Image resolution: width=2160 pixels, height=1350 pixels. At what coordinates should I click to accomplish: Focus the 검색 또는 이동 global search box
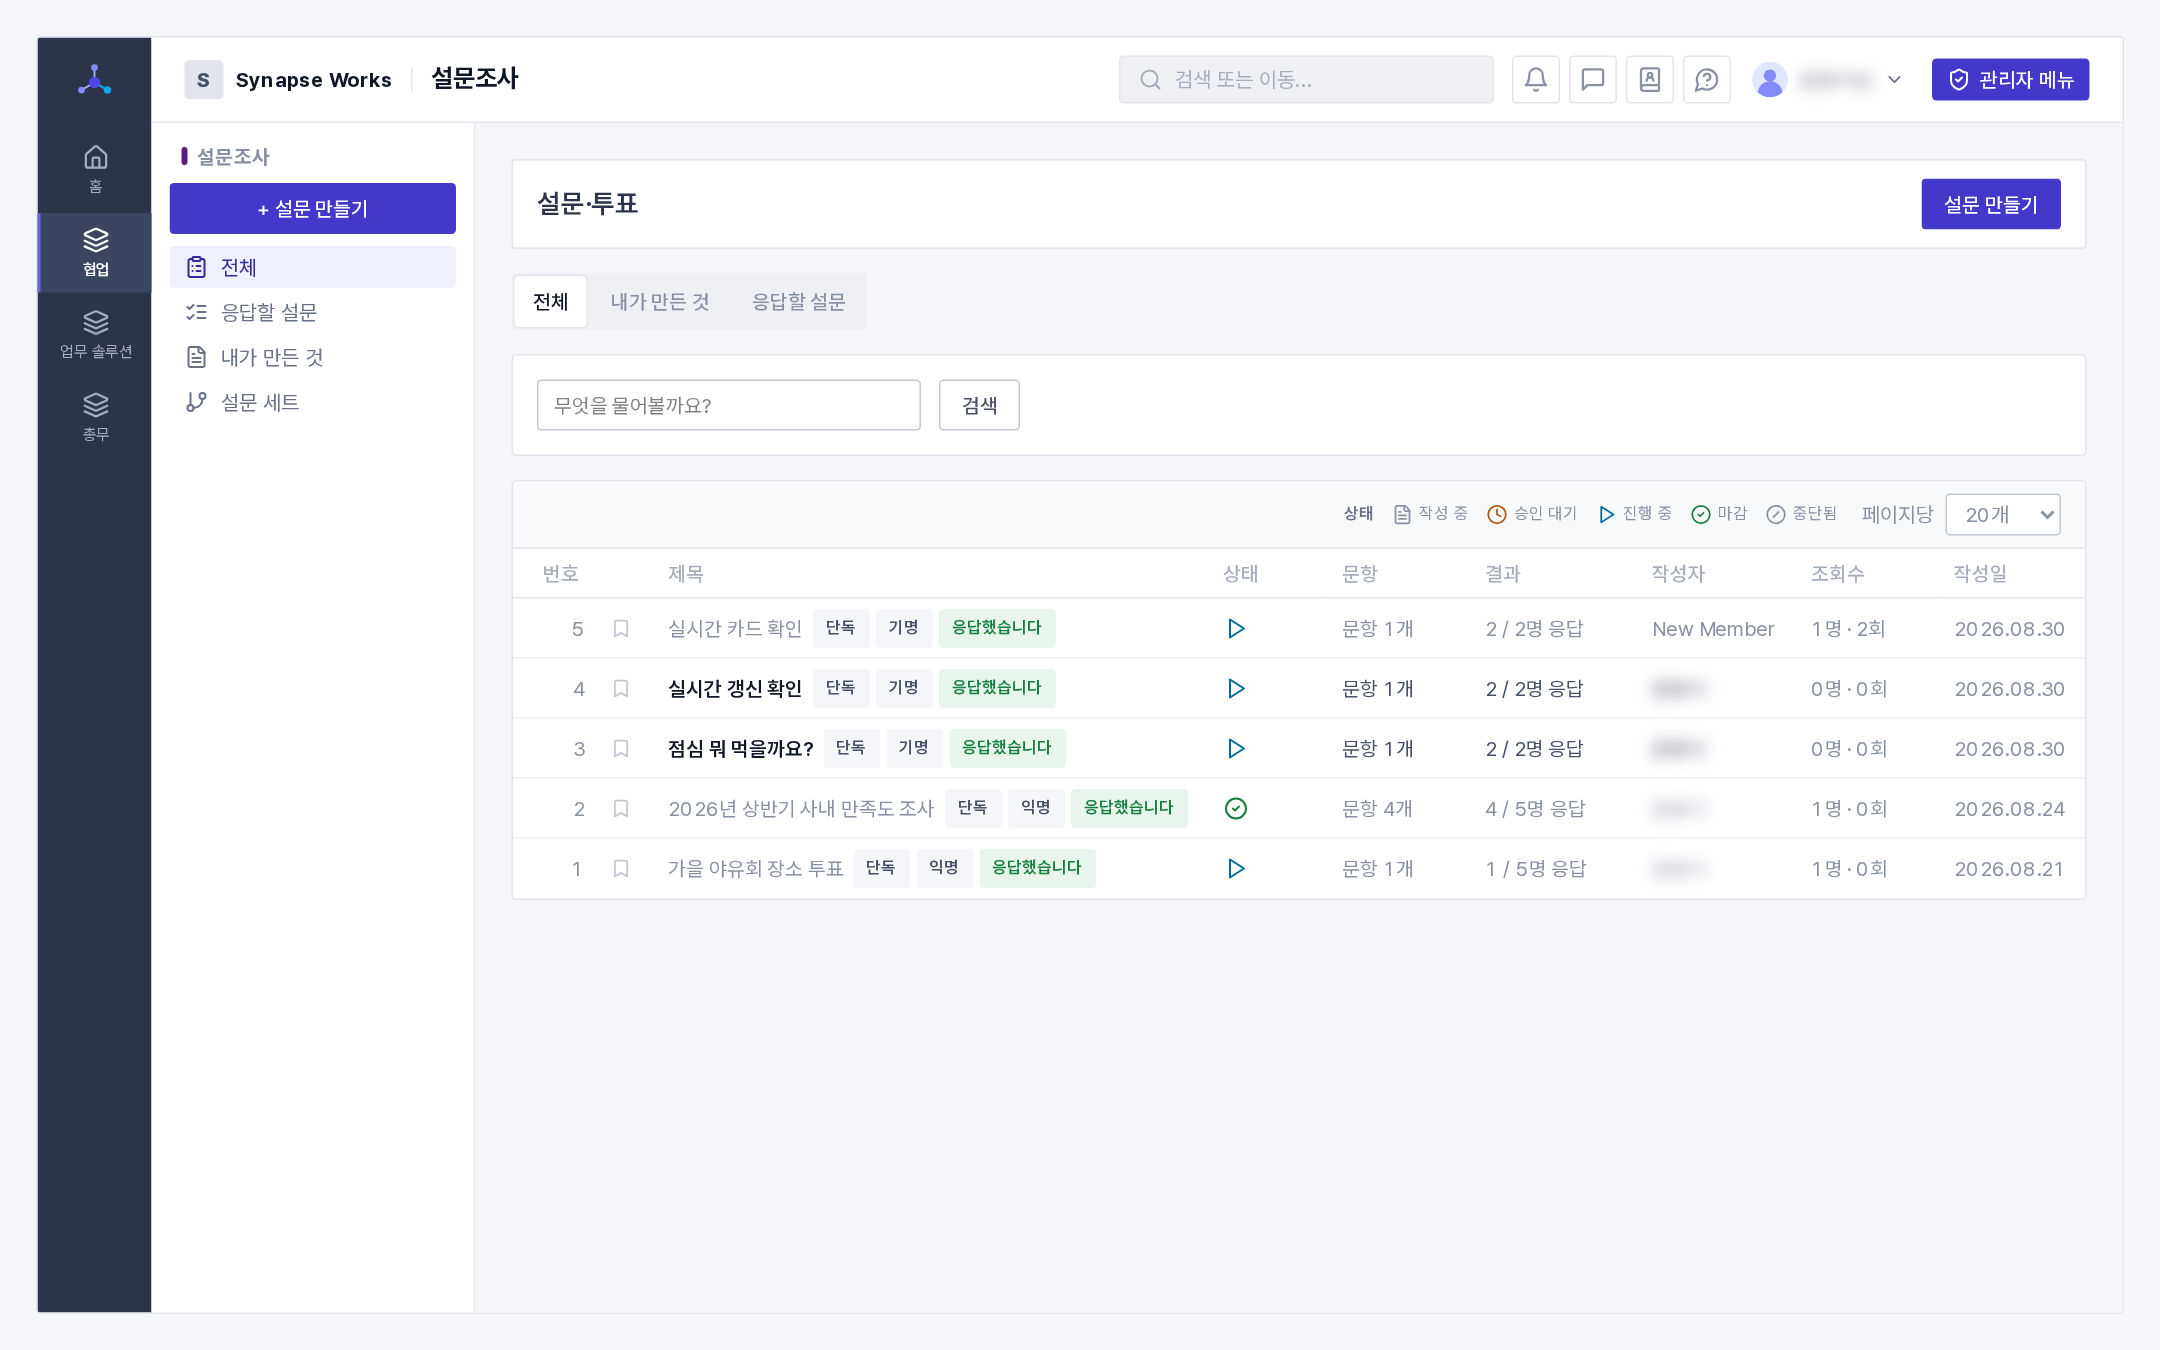(x=1306, y=80)
